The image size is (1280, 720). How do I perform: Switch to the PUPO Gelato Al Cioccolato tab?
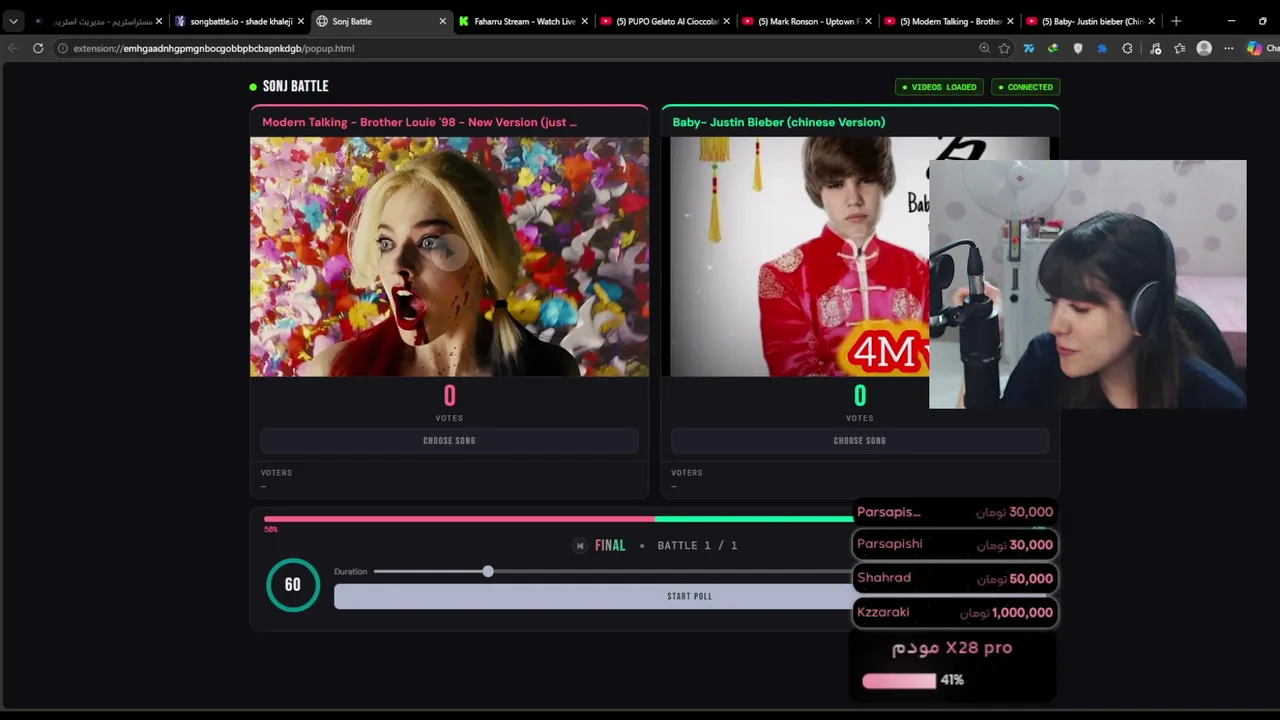point(666,21)
